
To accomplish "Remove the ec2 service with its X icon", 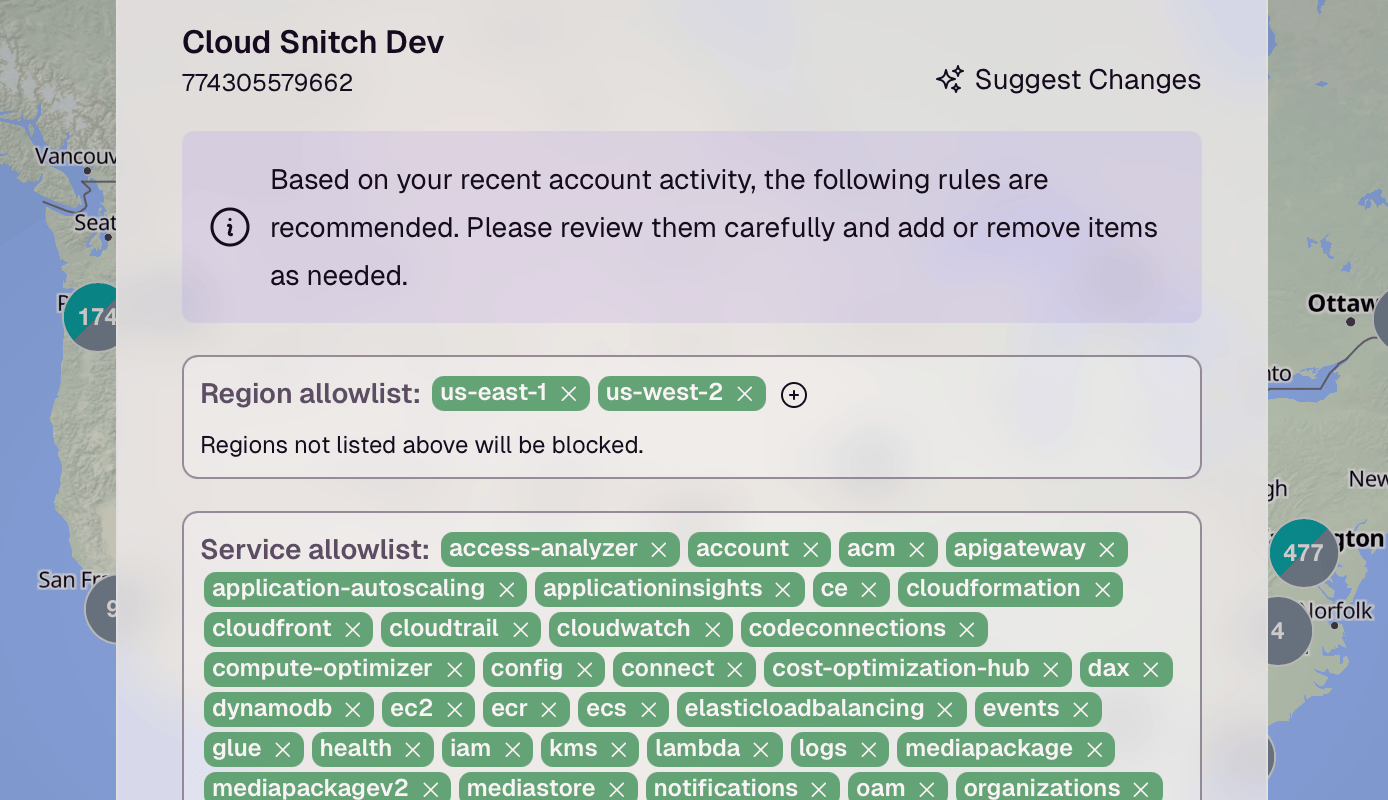I will point(456,709).
